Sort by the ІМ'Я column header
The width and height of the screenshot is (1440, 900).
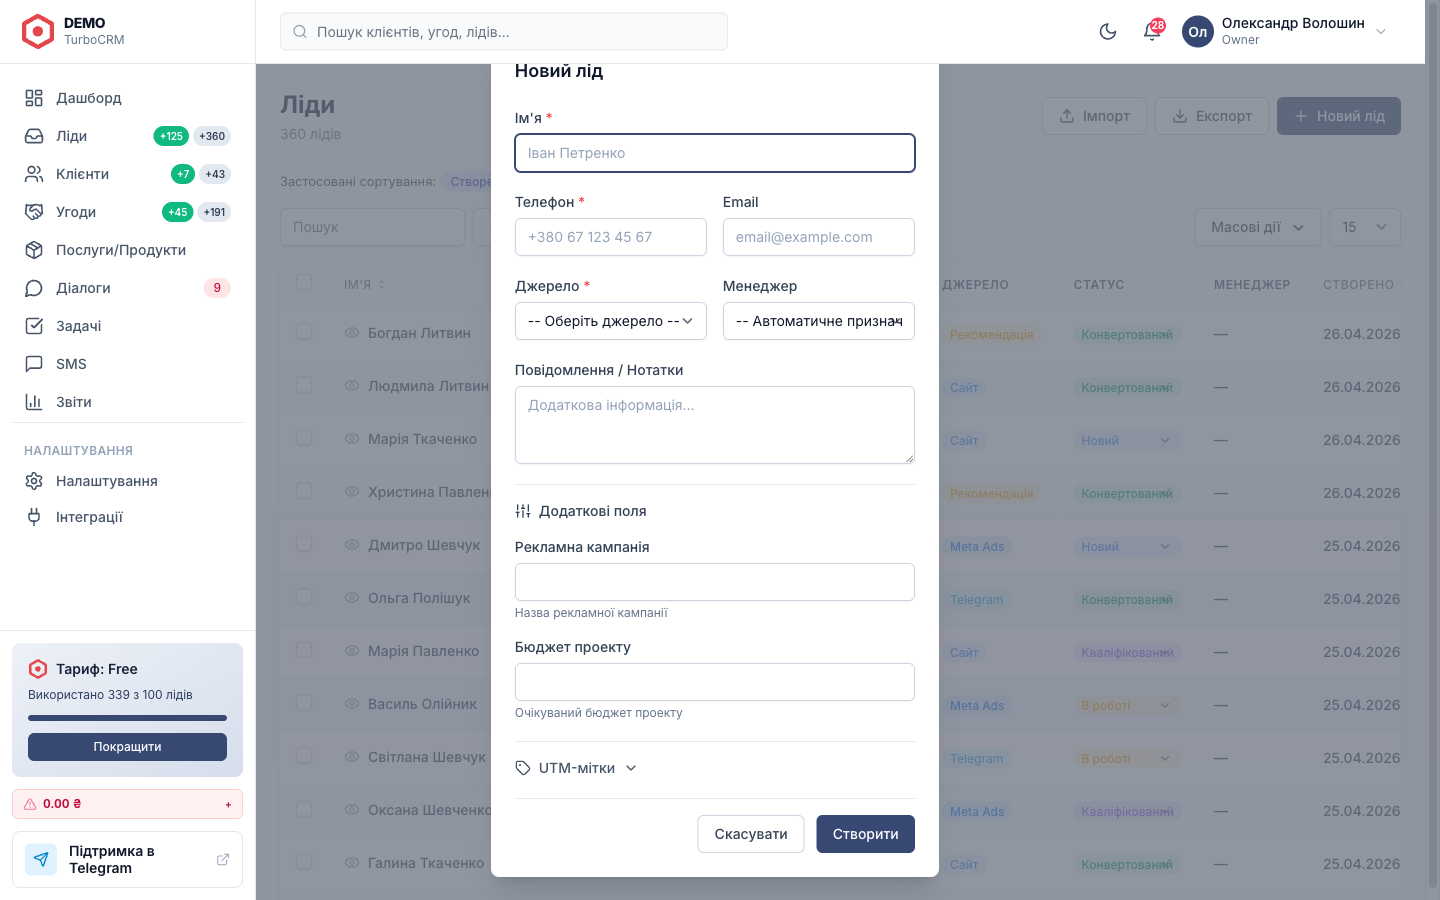(x=364, y=285)
